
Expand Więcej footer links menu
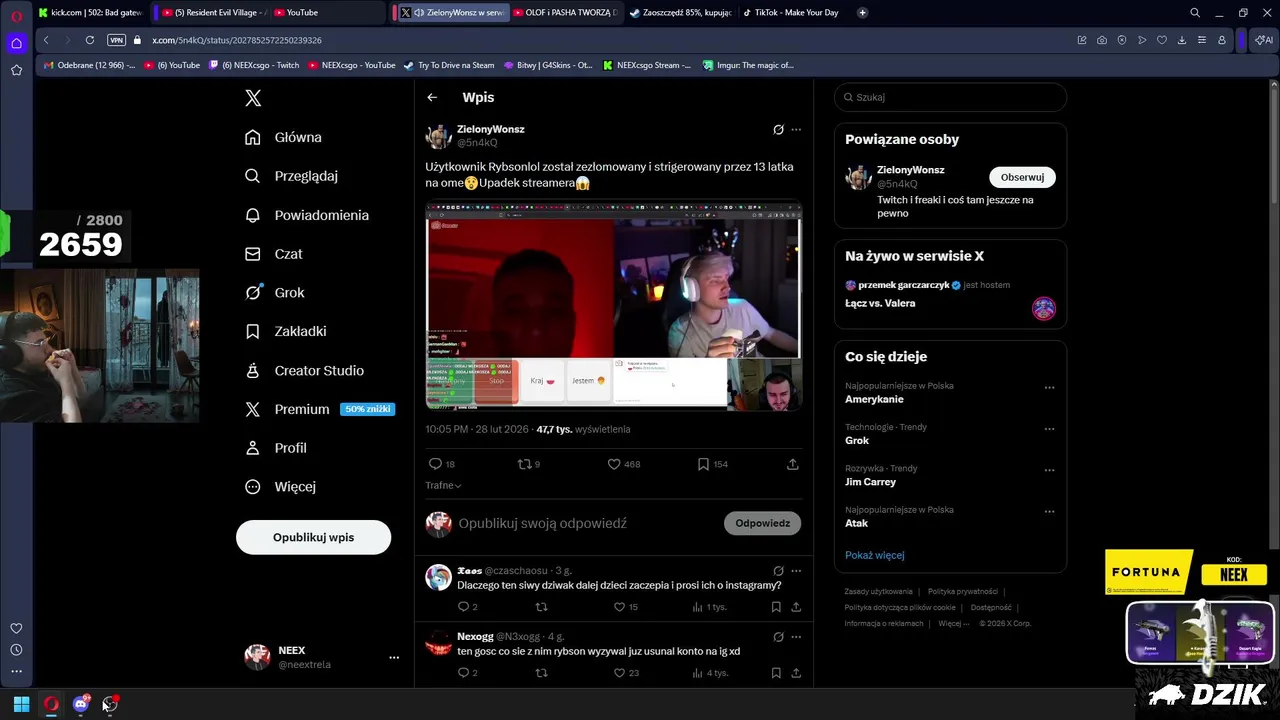954,623
